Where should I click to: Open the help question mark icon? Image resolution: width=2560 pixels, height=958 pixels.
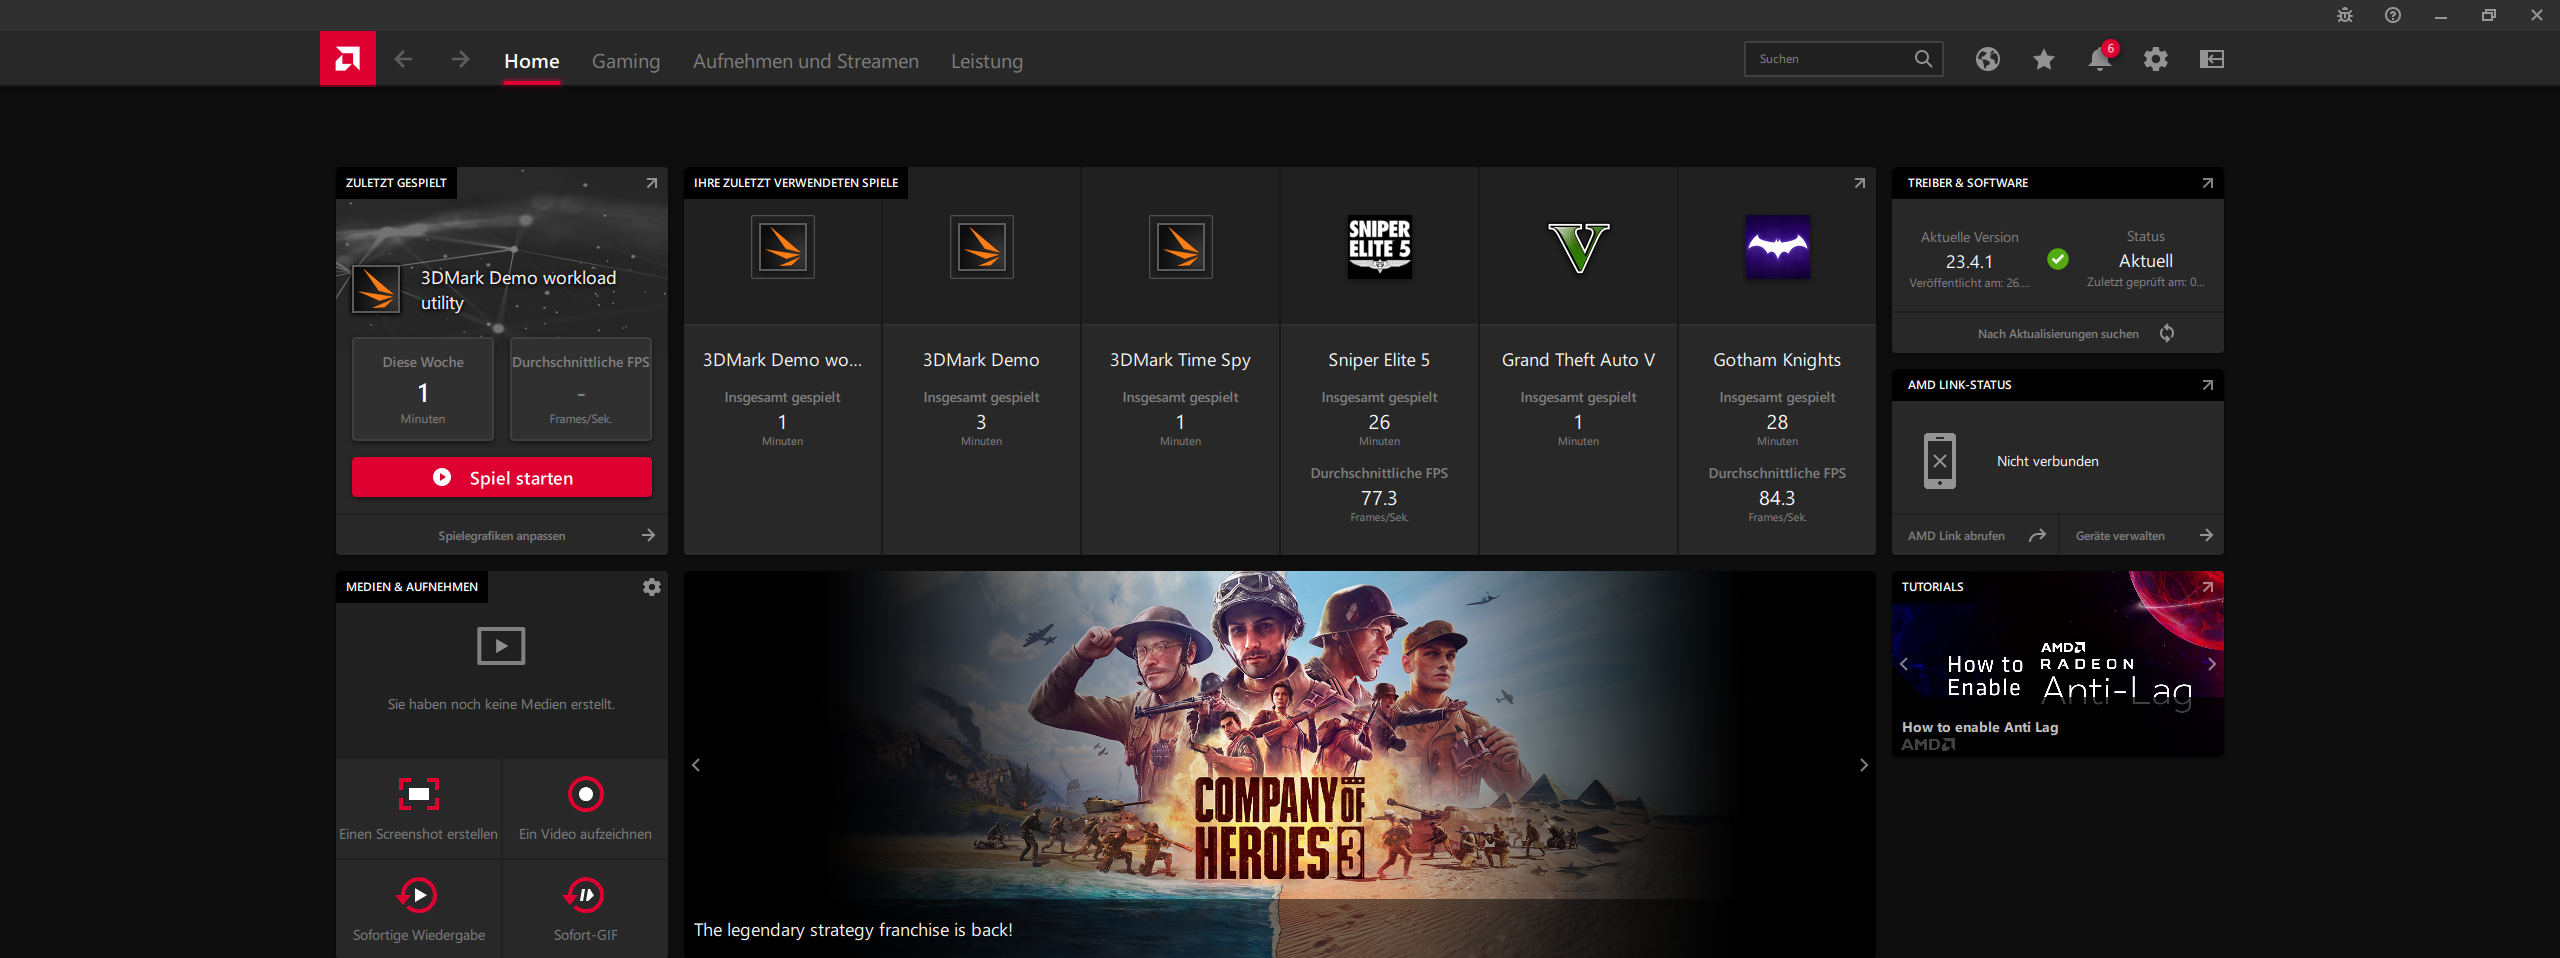click(2393, 15)
